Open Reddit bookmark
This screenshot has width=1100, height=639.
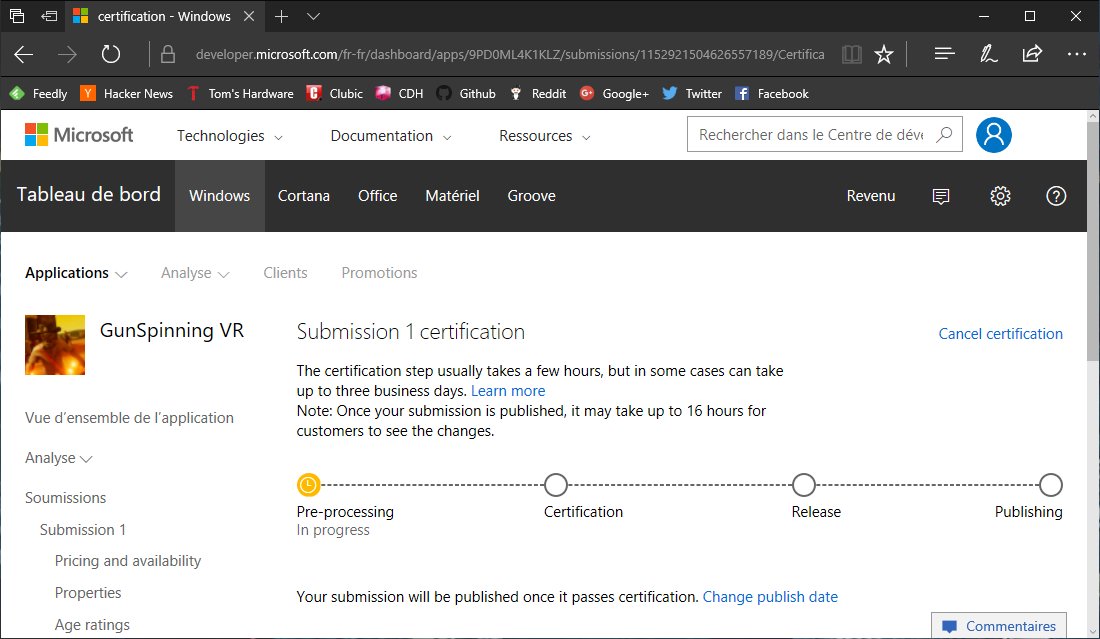[537, 93]
